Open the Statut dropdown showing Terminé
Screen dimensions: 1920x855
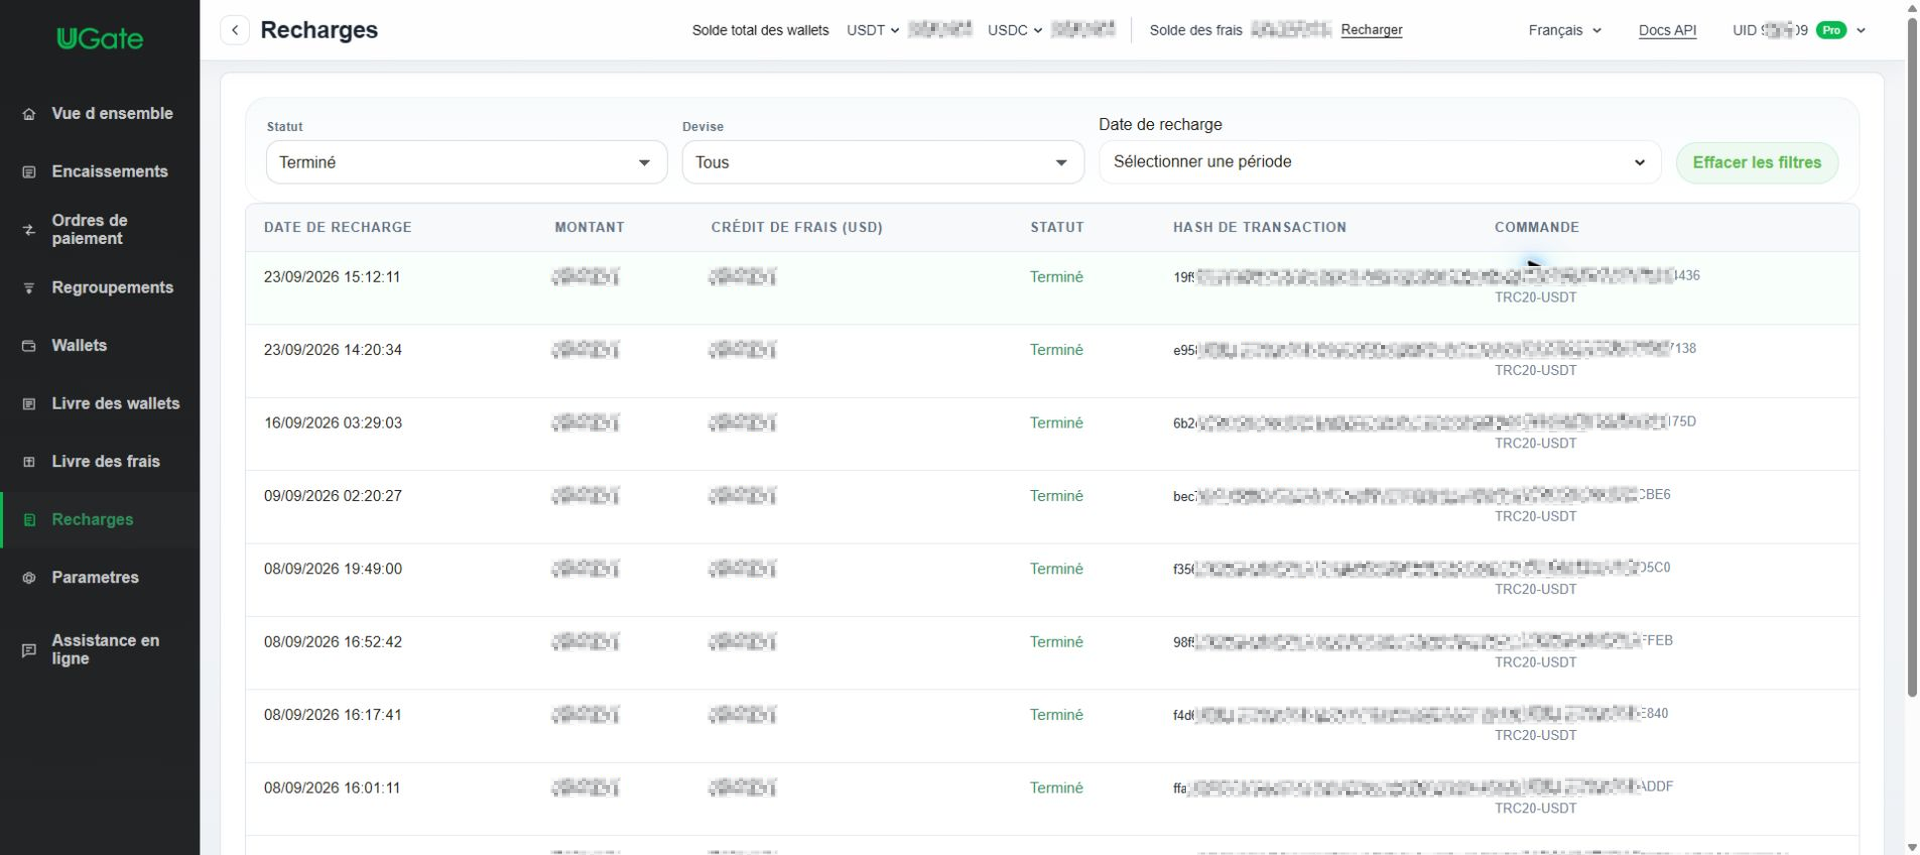coord(466,162)
